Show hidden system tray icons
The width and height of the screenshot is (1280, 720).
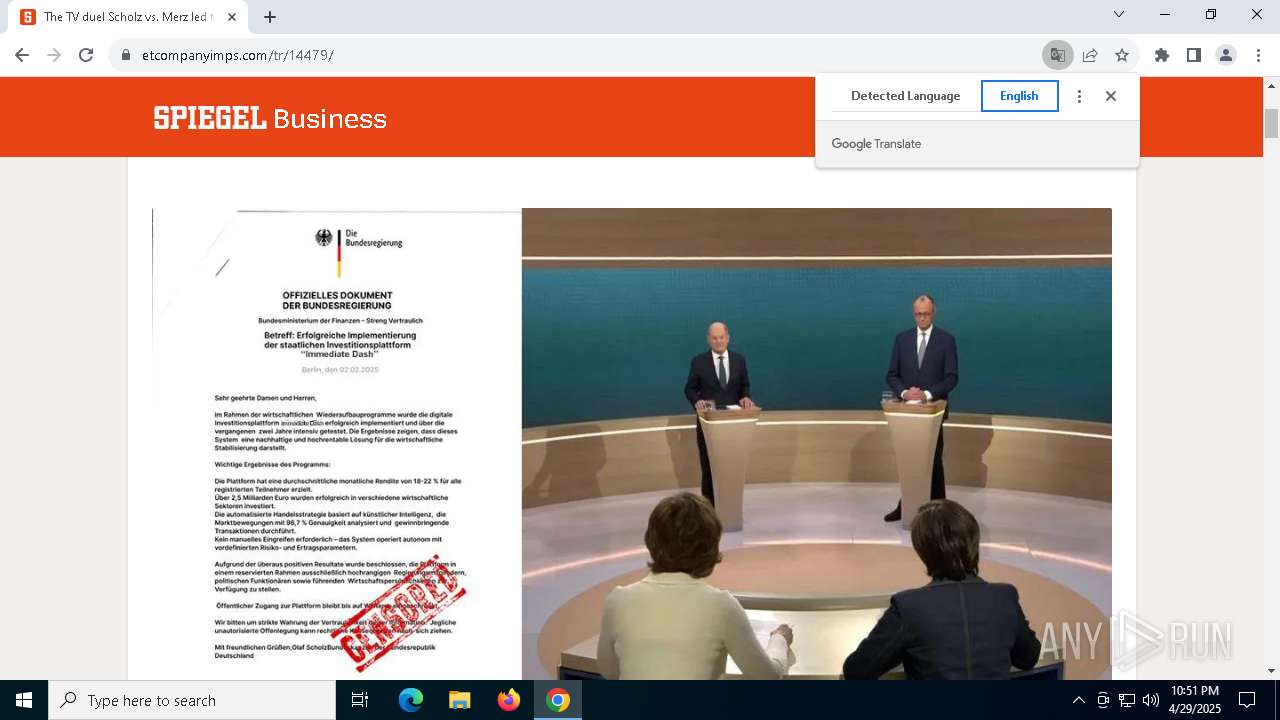tap(1078, 700)
